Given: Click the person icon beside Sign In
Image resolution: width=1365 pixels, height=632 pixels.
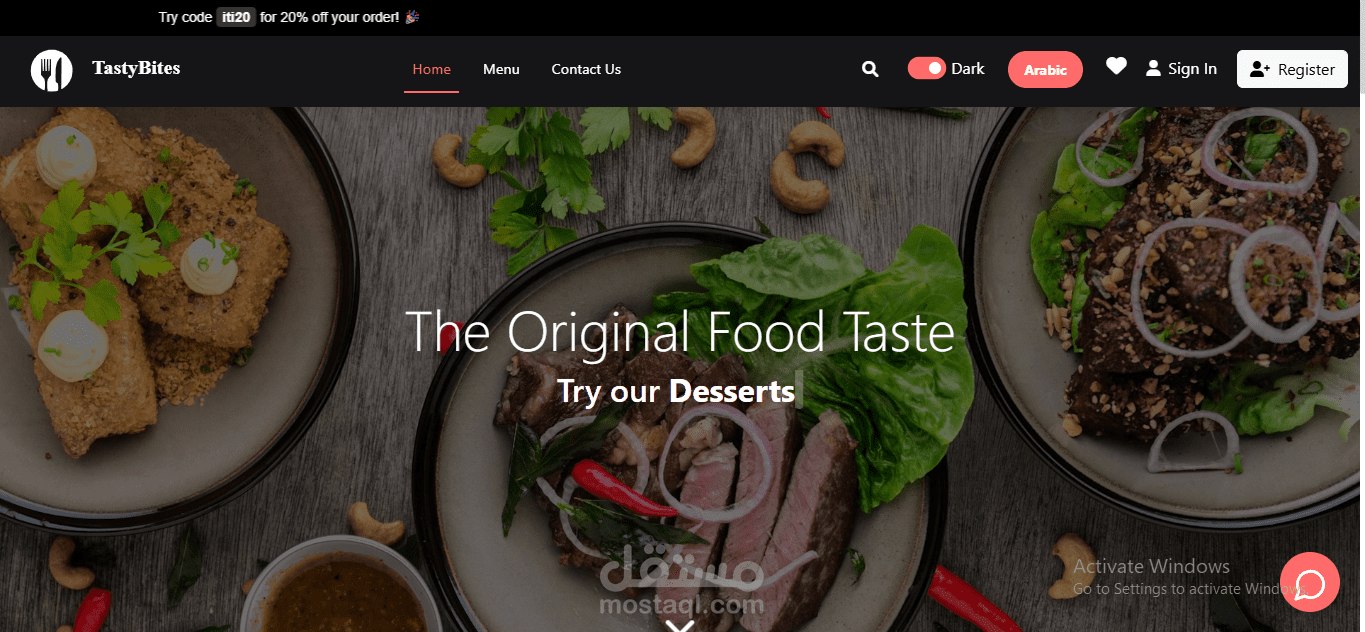Looking at the screenshot, I should click(1153, 69).
